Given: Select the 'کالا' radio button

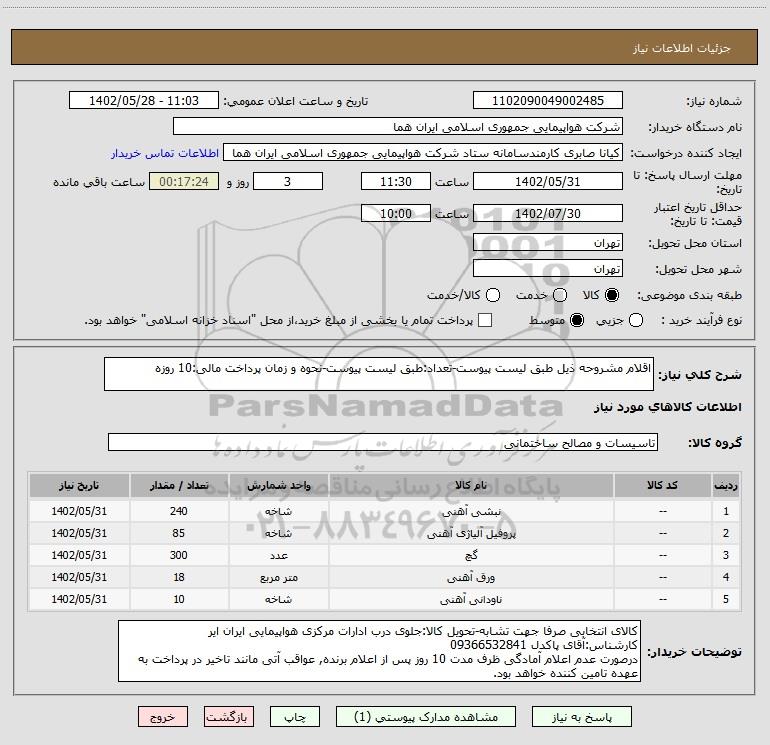Looking at the screenshot, I should tap(612, 295).
